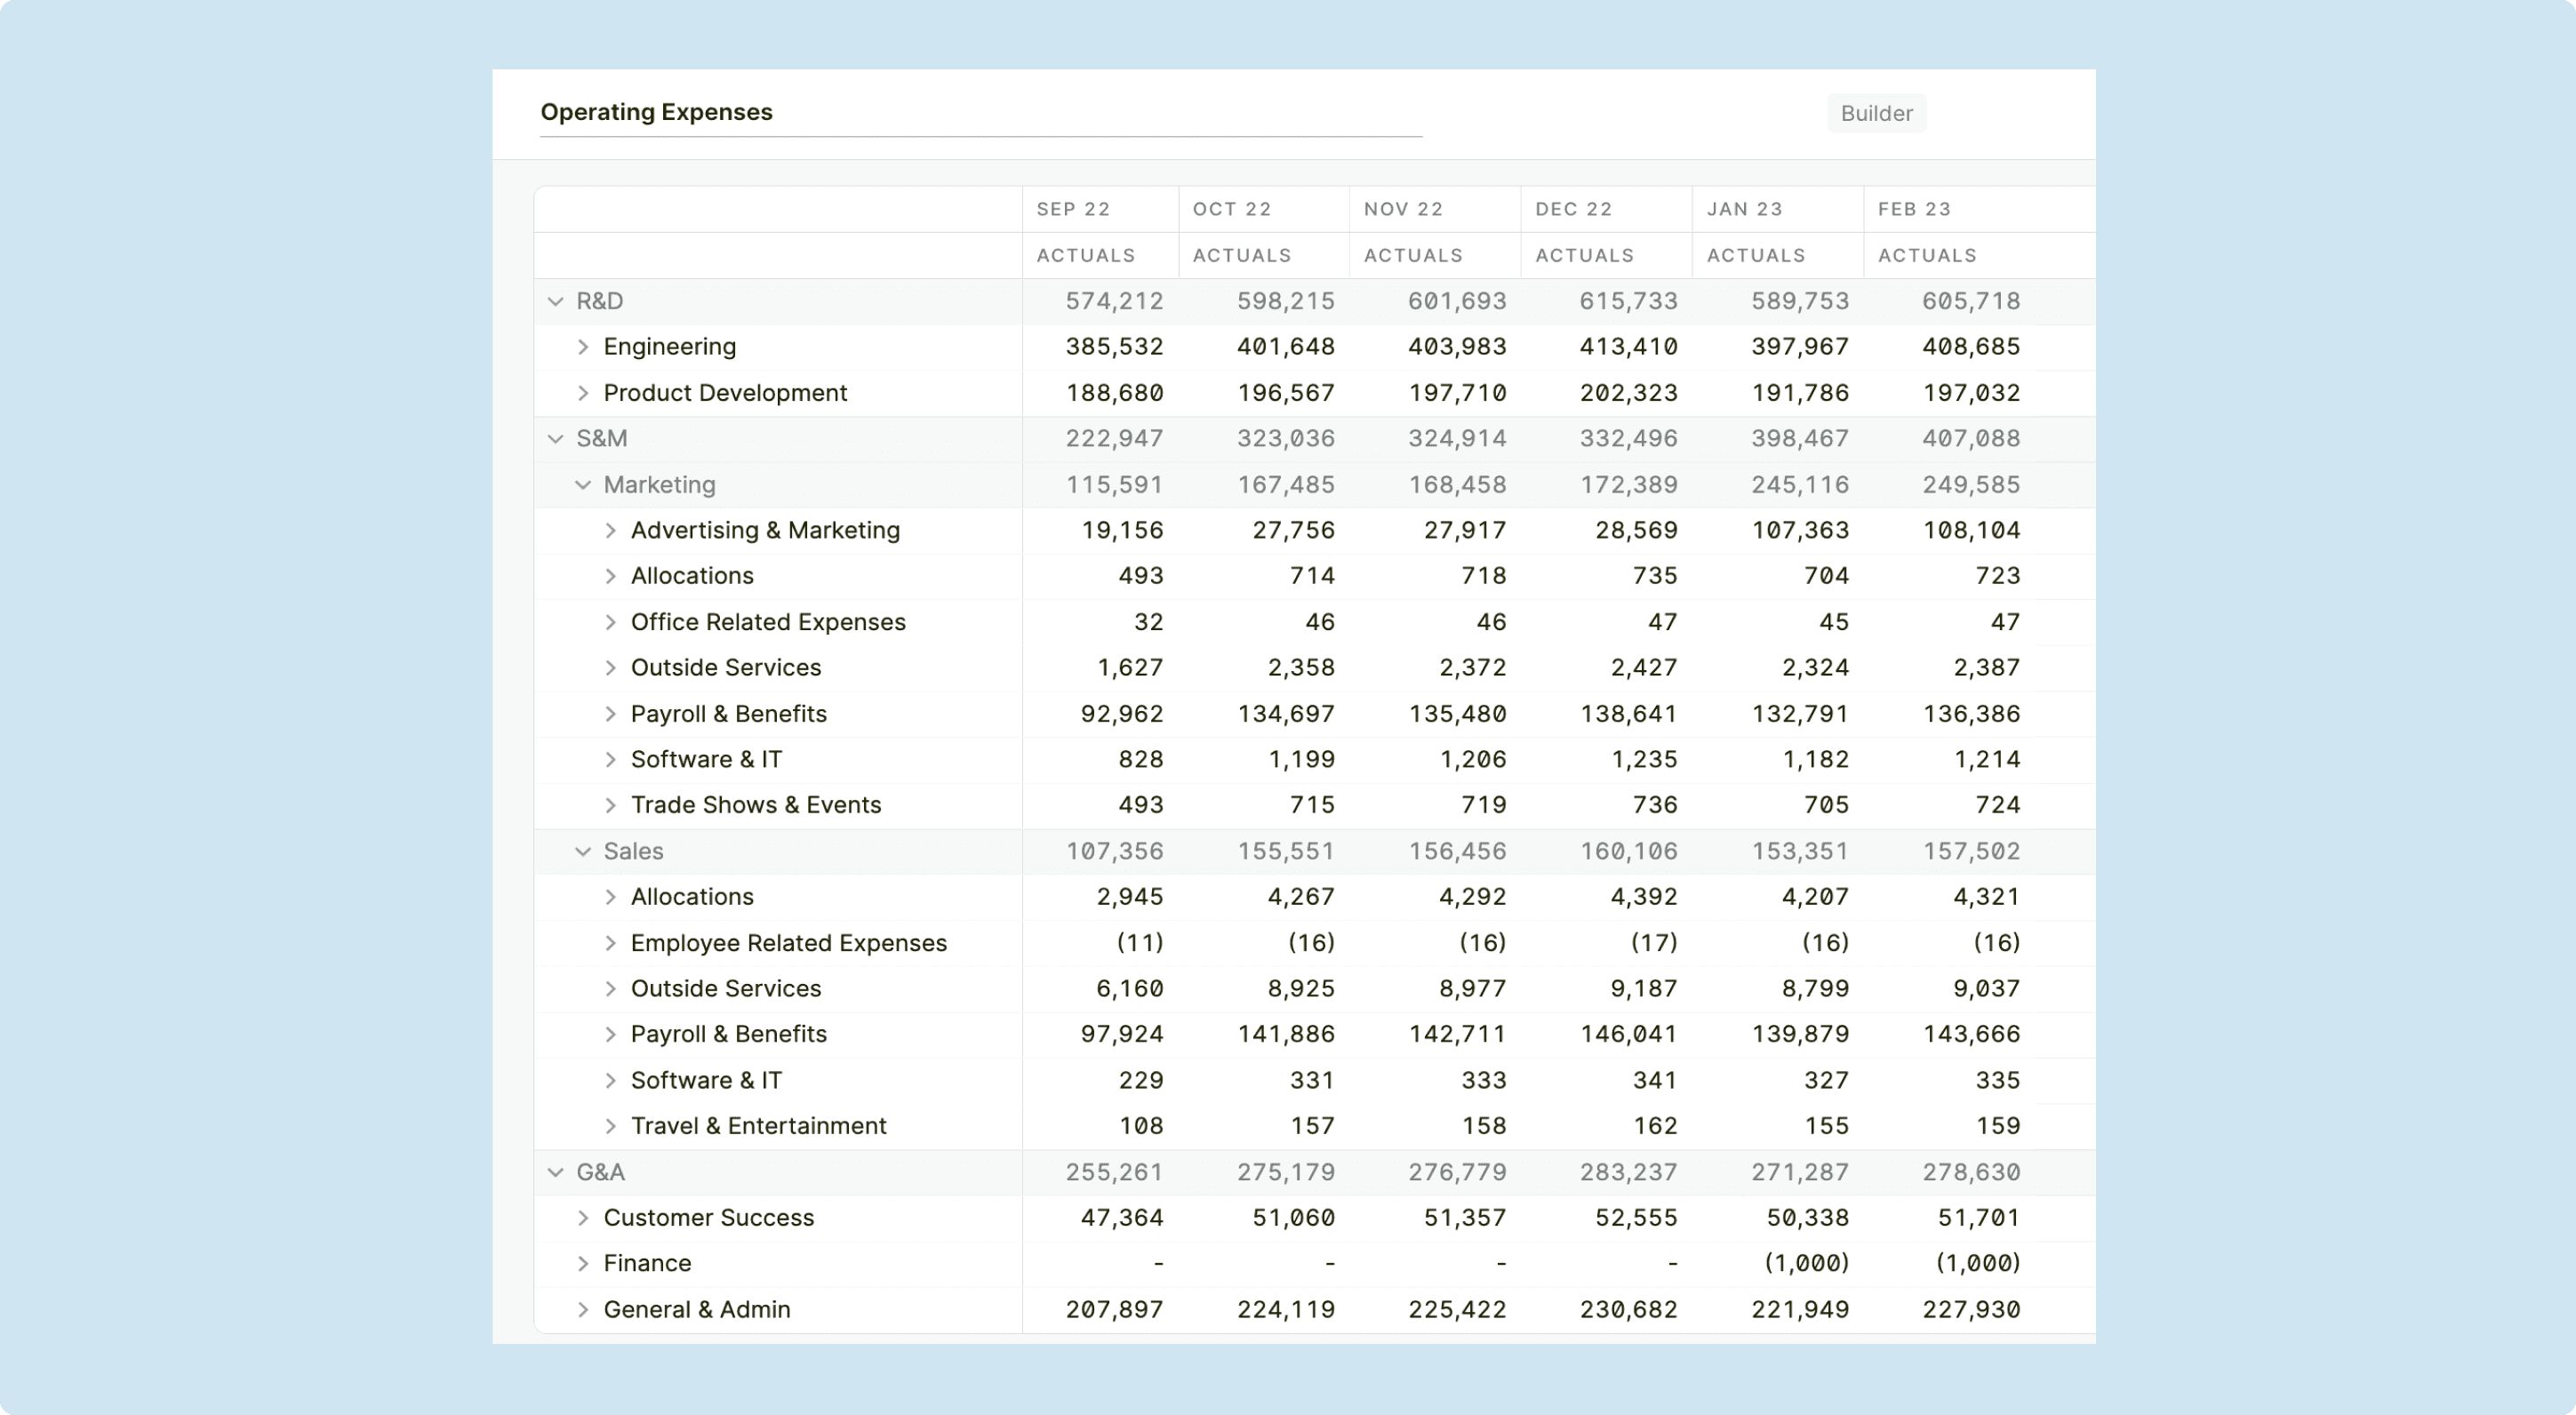
Task: Select Trade Shows & Events Dec 22 value 736
Action: [x=1655, y=805]
